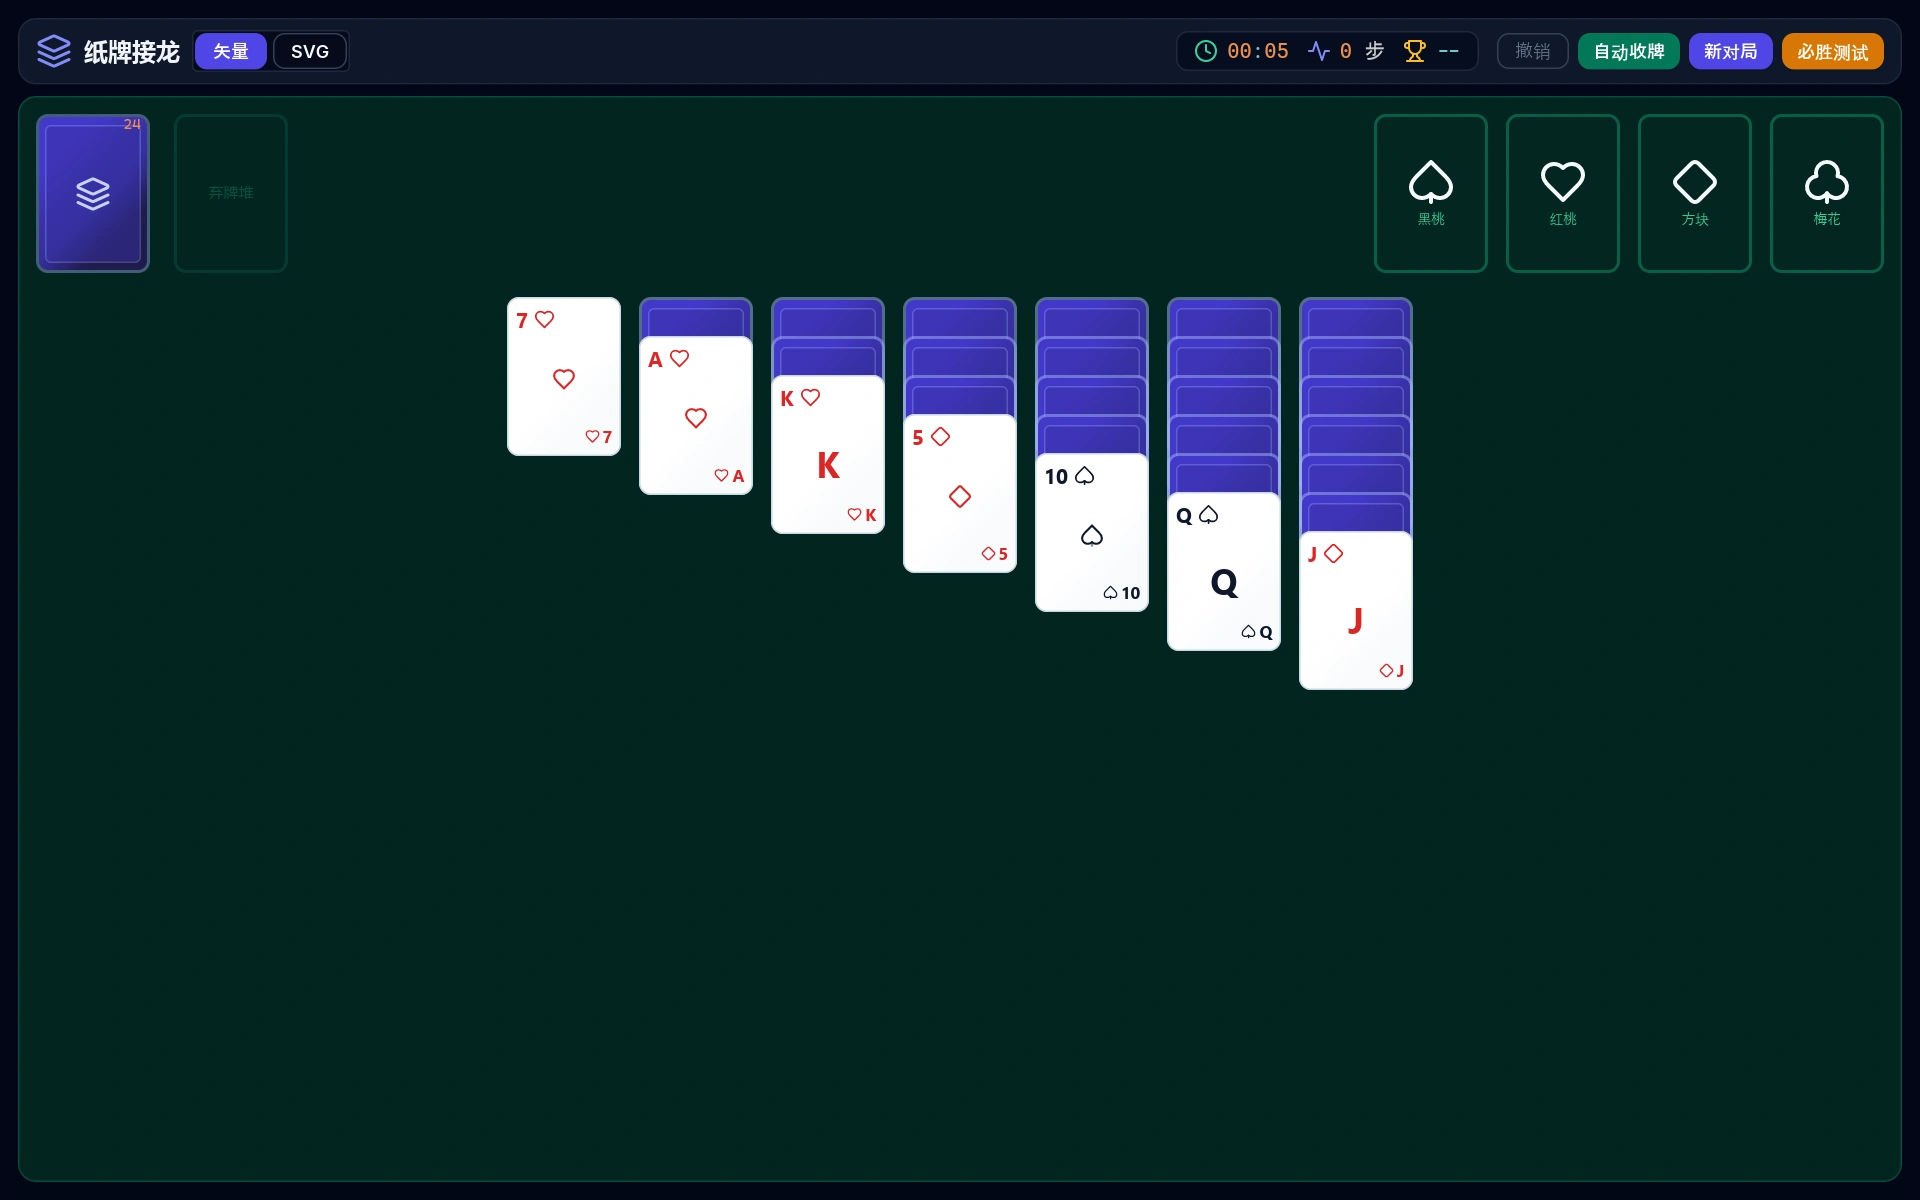This screenshot has width=1920, height=1200.
Task: Start a 新对局 new game
Action: pos(1731,51)
